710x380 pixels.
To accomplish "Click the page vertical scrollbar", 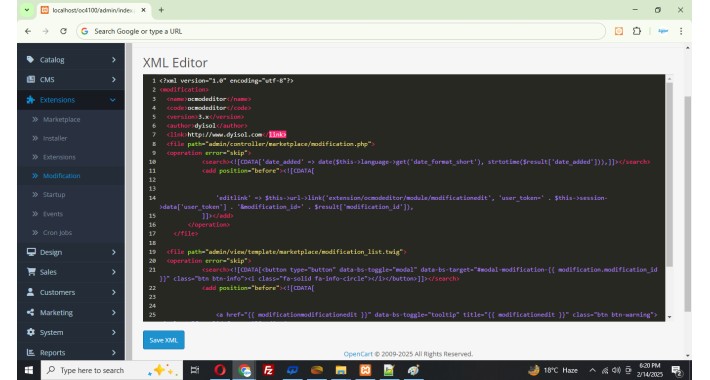I will click(x=687, y=204).
